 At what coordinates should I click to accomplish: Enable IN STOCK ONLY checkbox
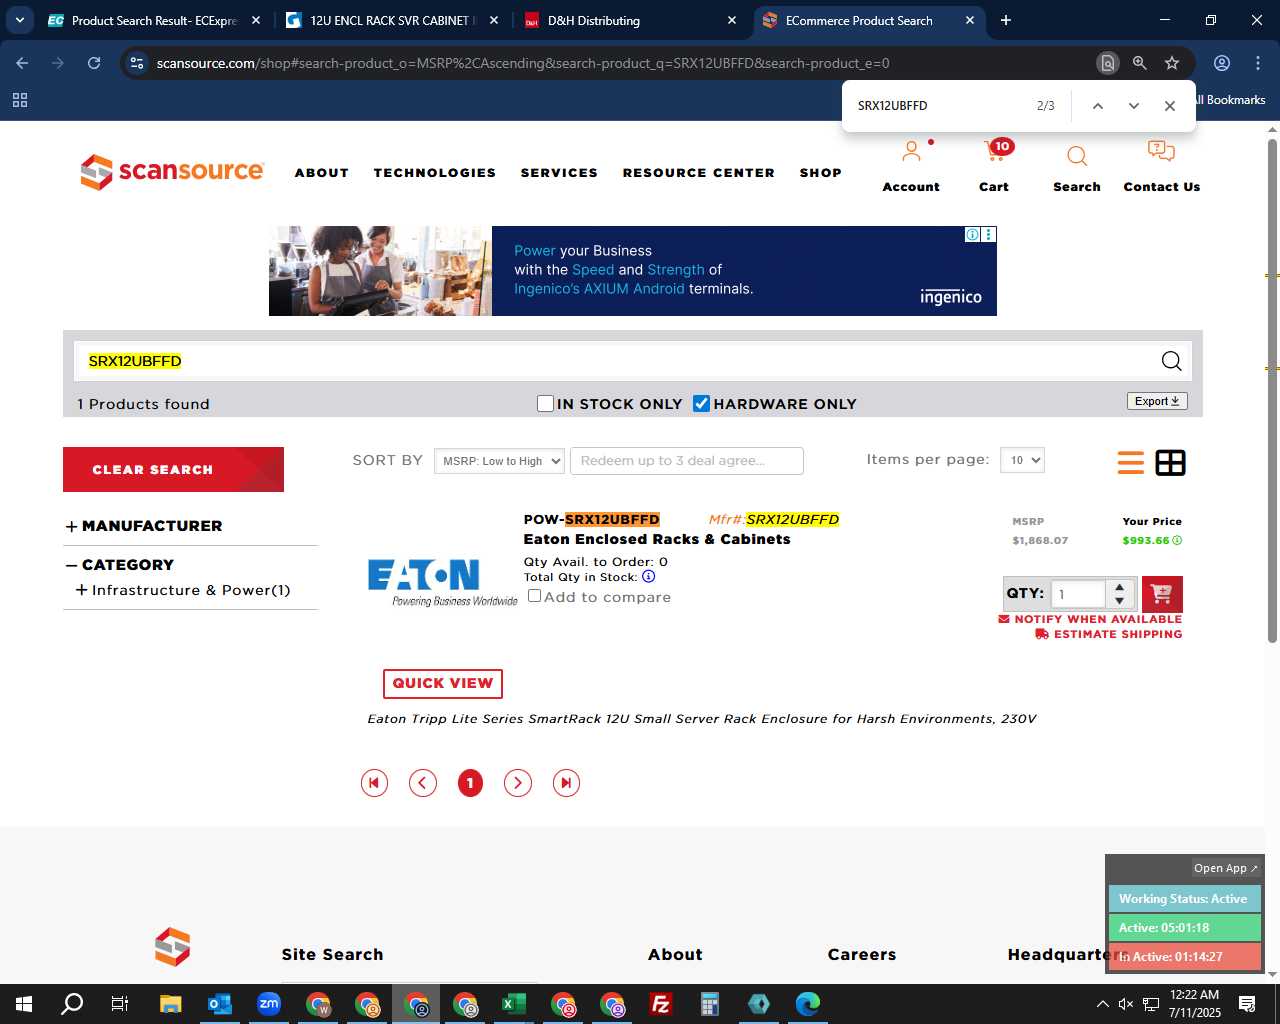click(x=545, y=404)
